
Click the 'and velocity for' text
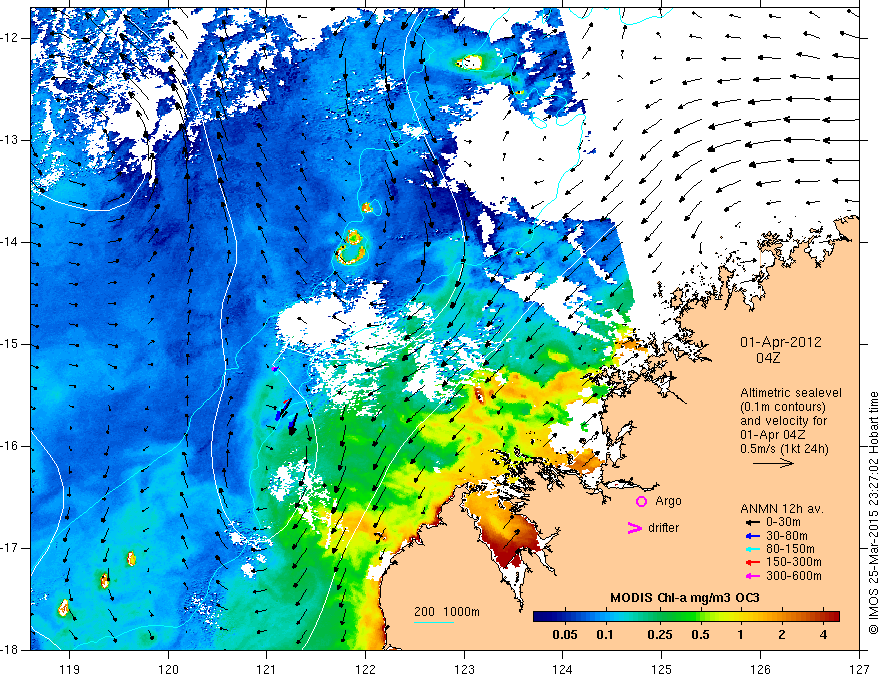pyautogui.click(x=783, y=421)
